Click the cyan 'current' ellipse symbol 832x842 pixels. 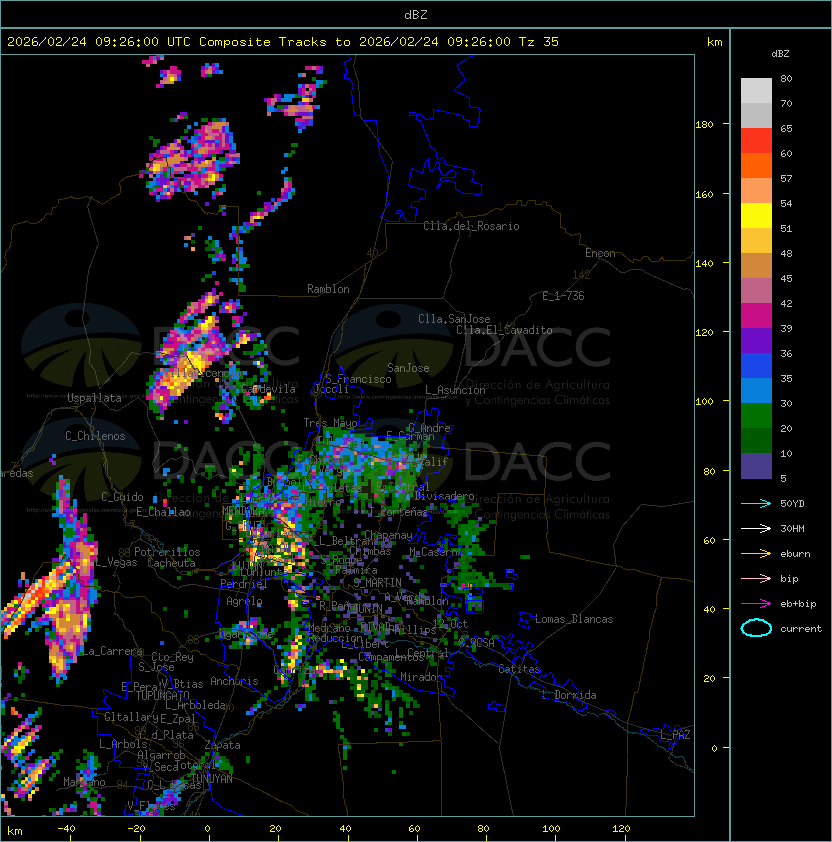[x=756, y=628]
